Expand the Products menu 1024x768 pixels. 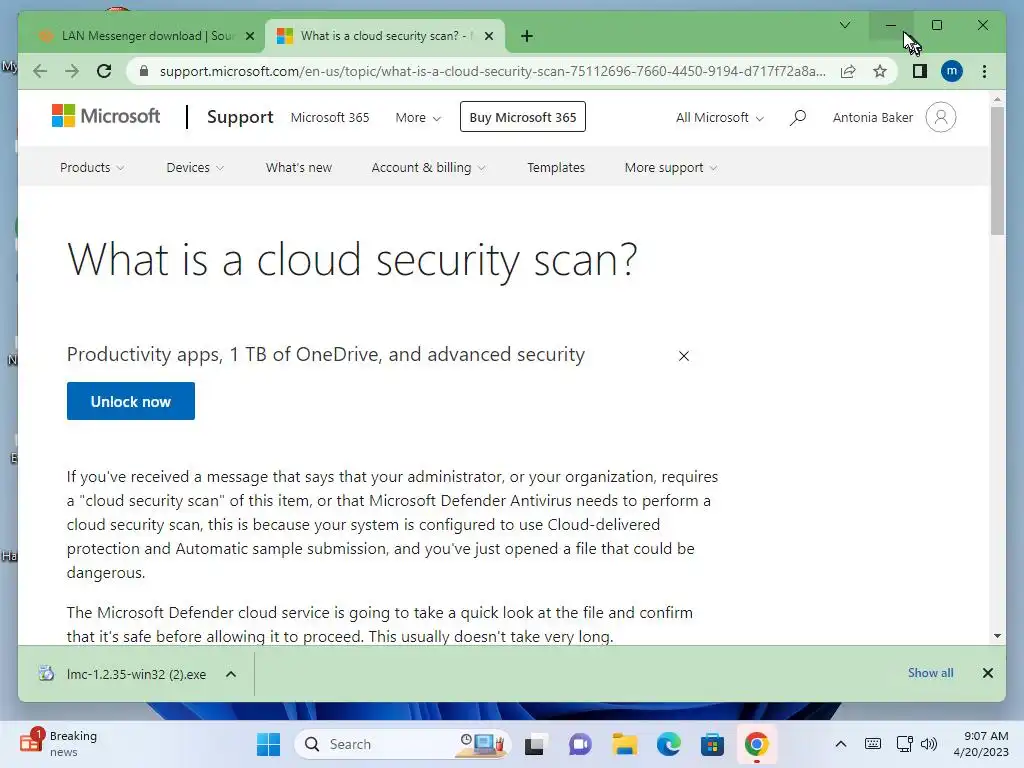point(92,167)
